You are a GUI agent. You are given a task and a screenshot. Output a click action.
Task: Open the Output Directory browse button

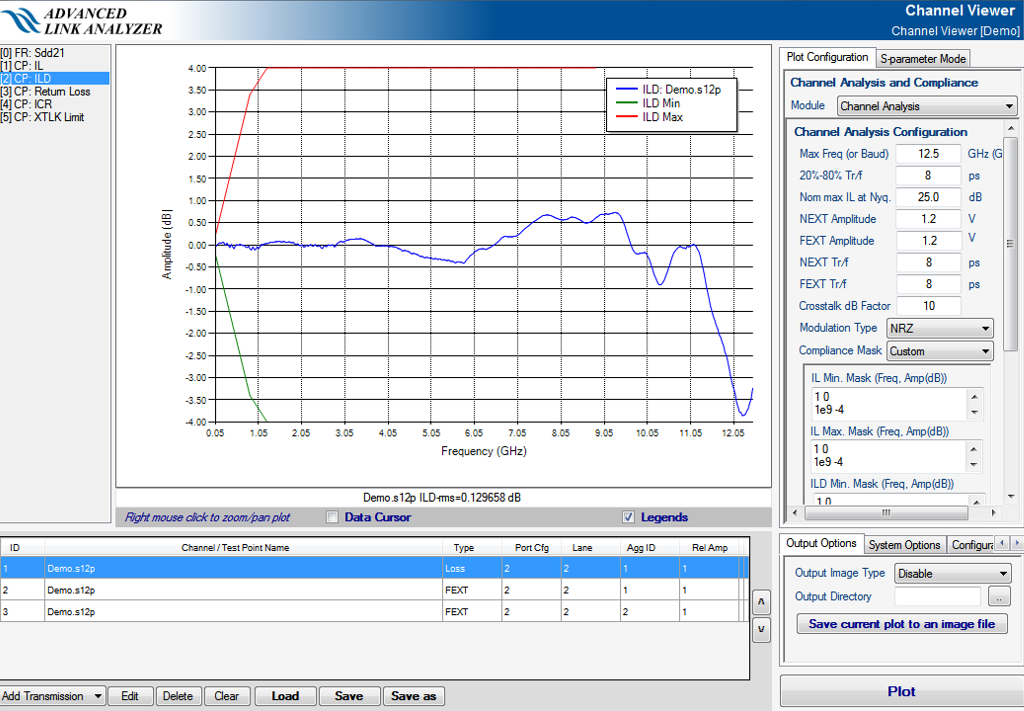998,597
